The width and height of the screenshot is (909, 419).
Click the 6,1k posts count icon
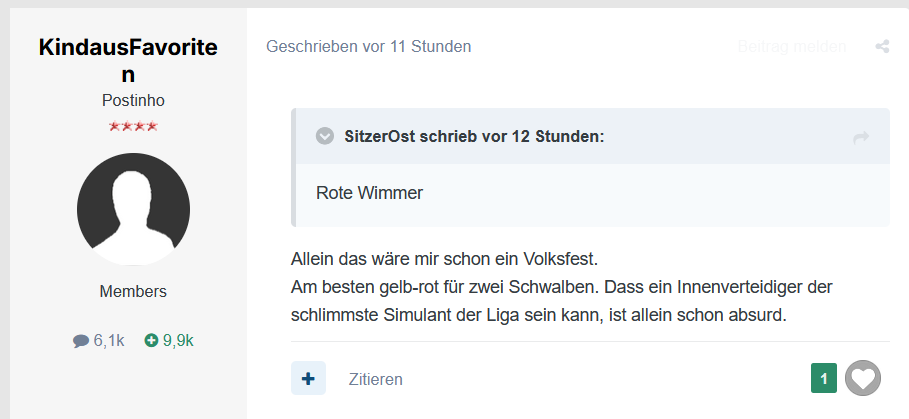pos(81,341)
